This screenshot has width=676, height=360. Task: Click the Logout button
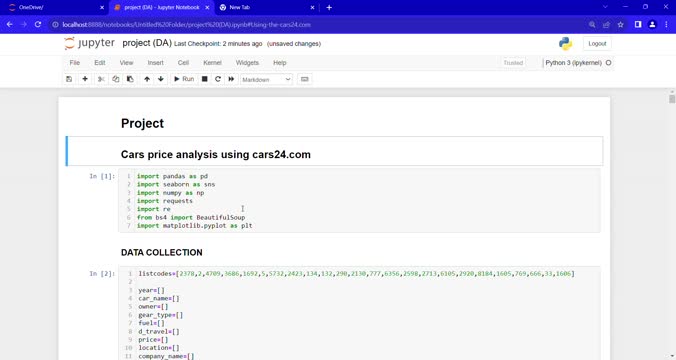coord(597,44)
